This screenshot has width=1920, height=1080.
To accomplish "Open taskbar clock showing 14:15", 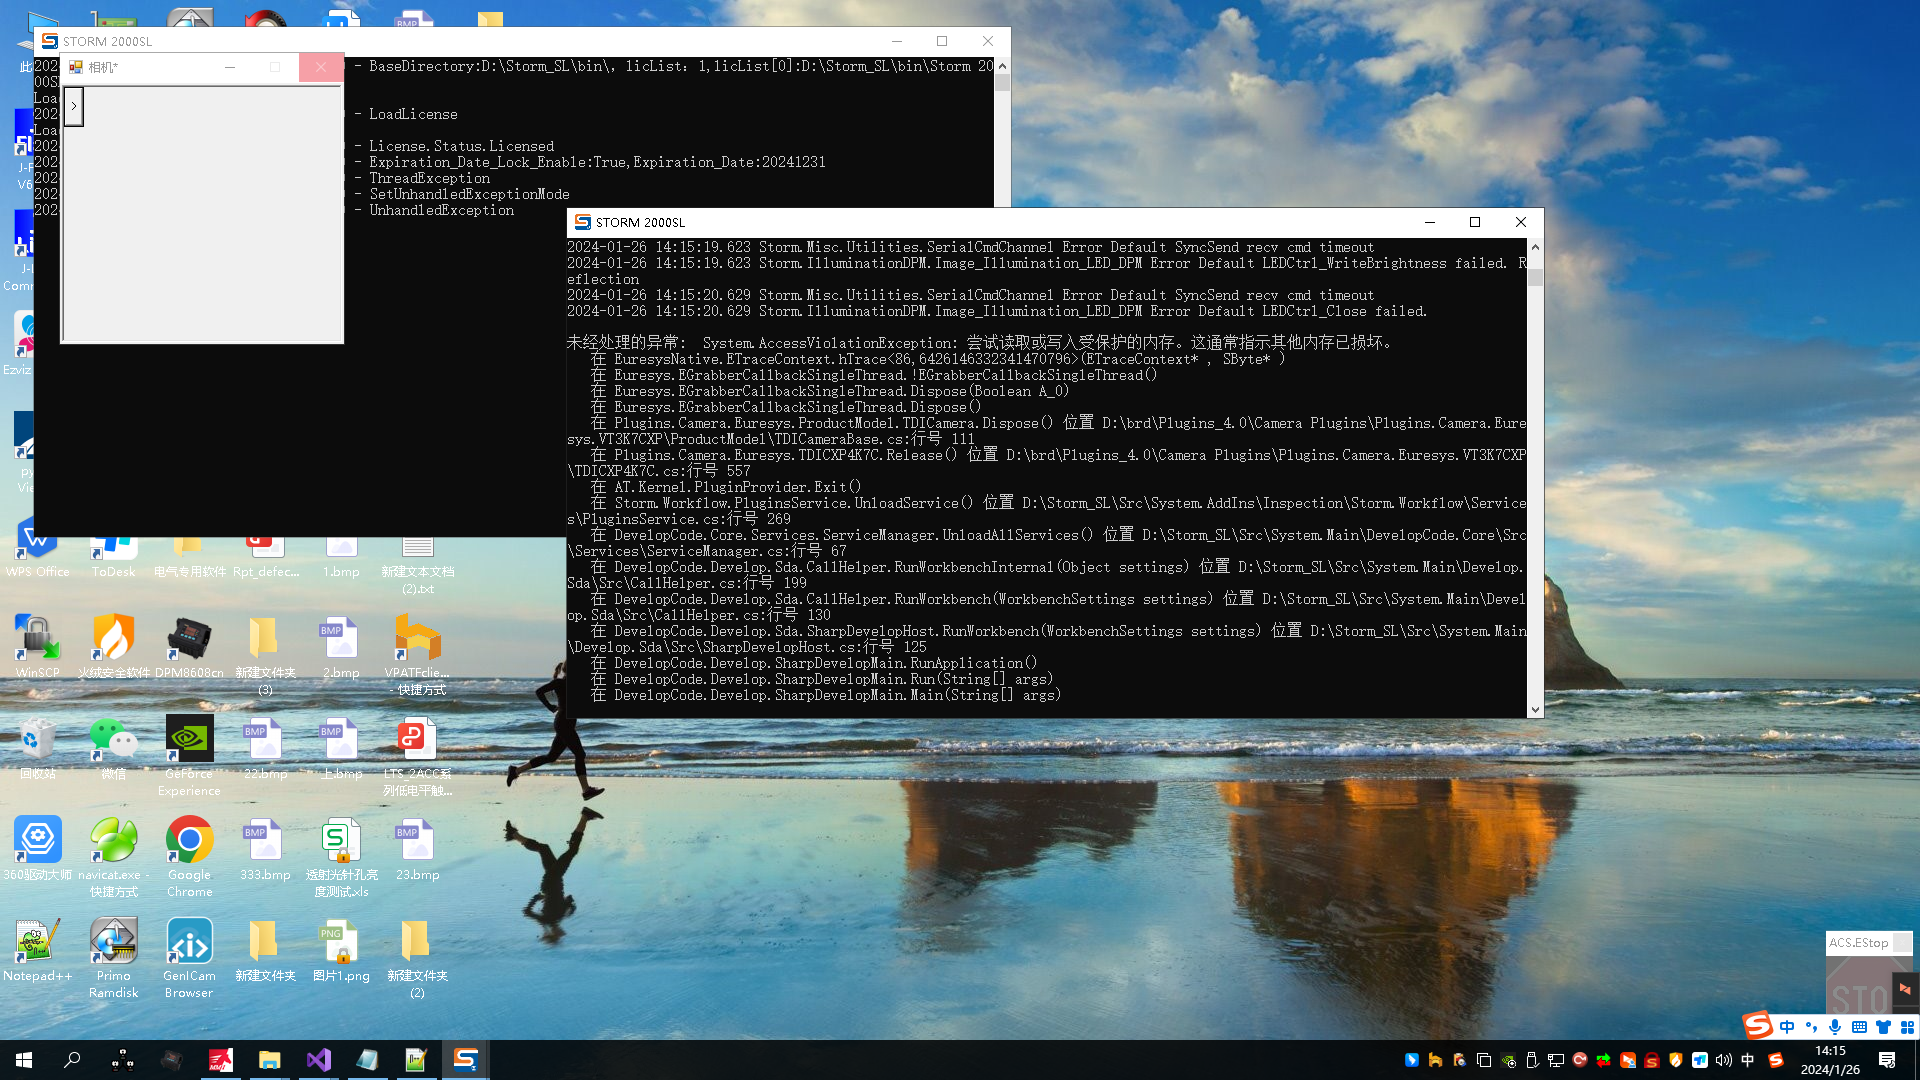I will (x=1830, y=1060).
